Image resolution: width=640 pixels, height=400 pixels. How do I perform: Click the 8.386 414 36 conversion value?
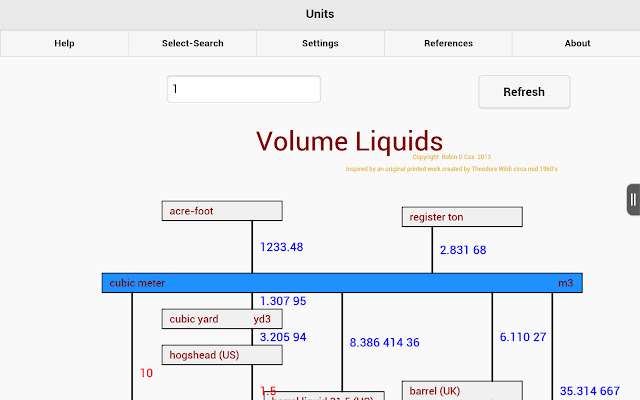tap(384, 342)
